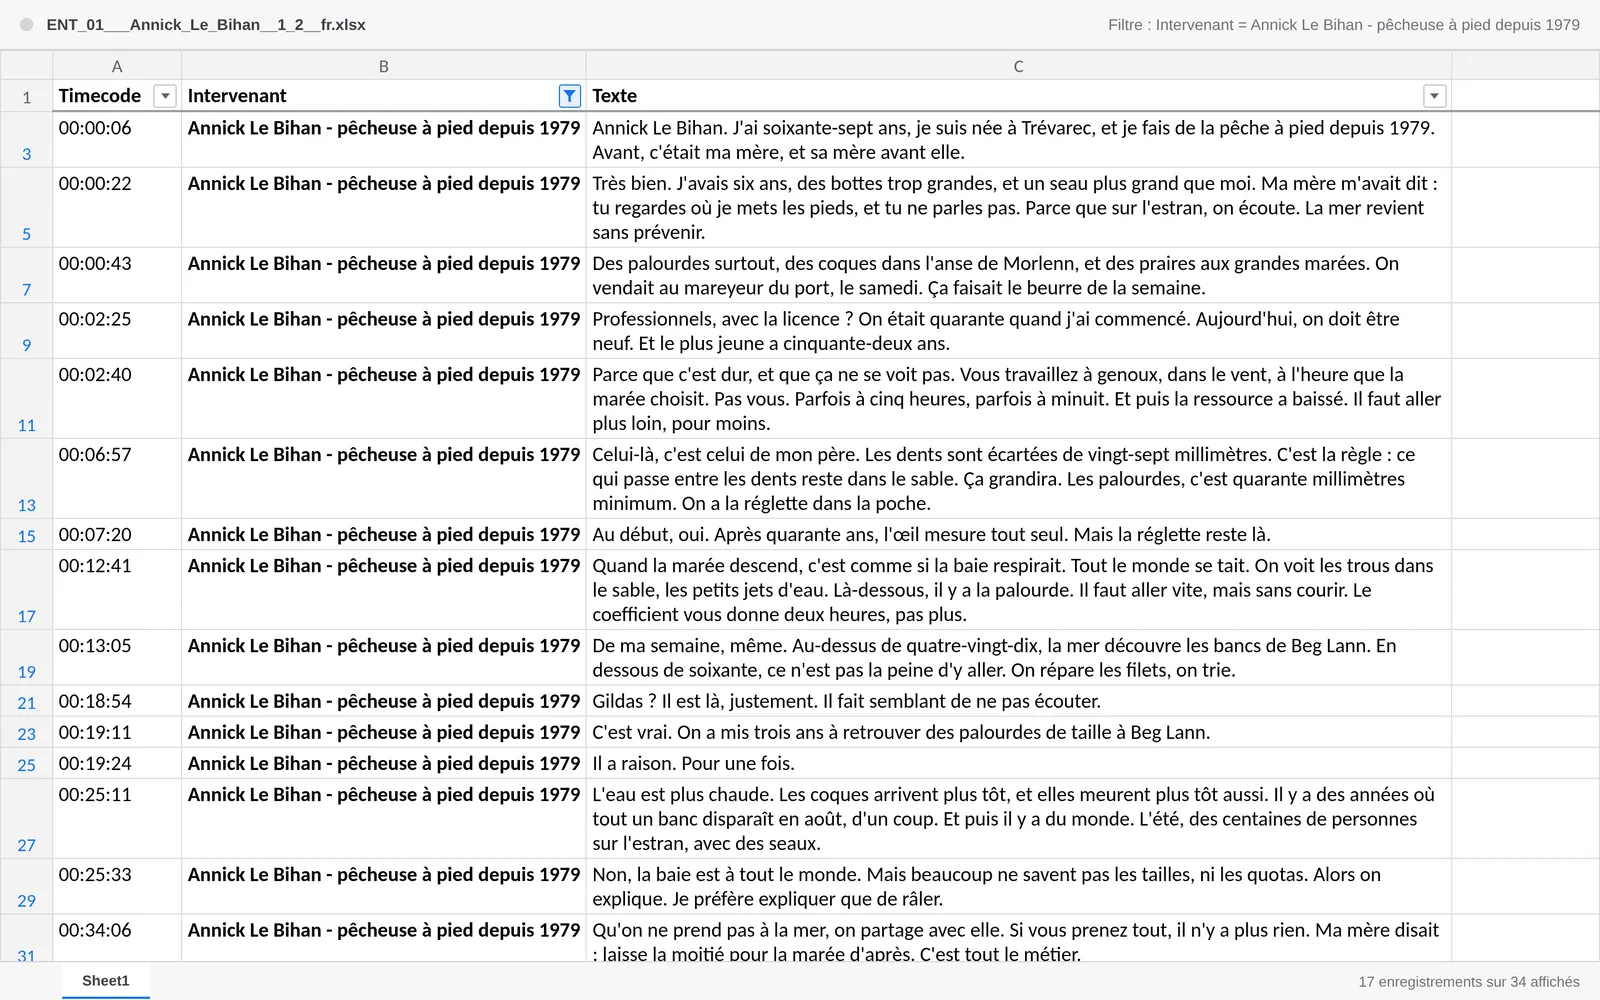Select text cell 'Gildas ? Il est là, justement'
This screenshot has width=1600, height=1000.
[x=1018, y=701]
